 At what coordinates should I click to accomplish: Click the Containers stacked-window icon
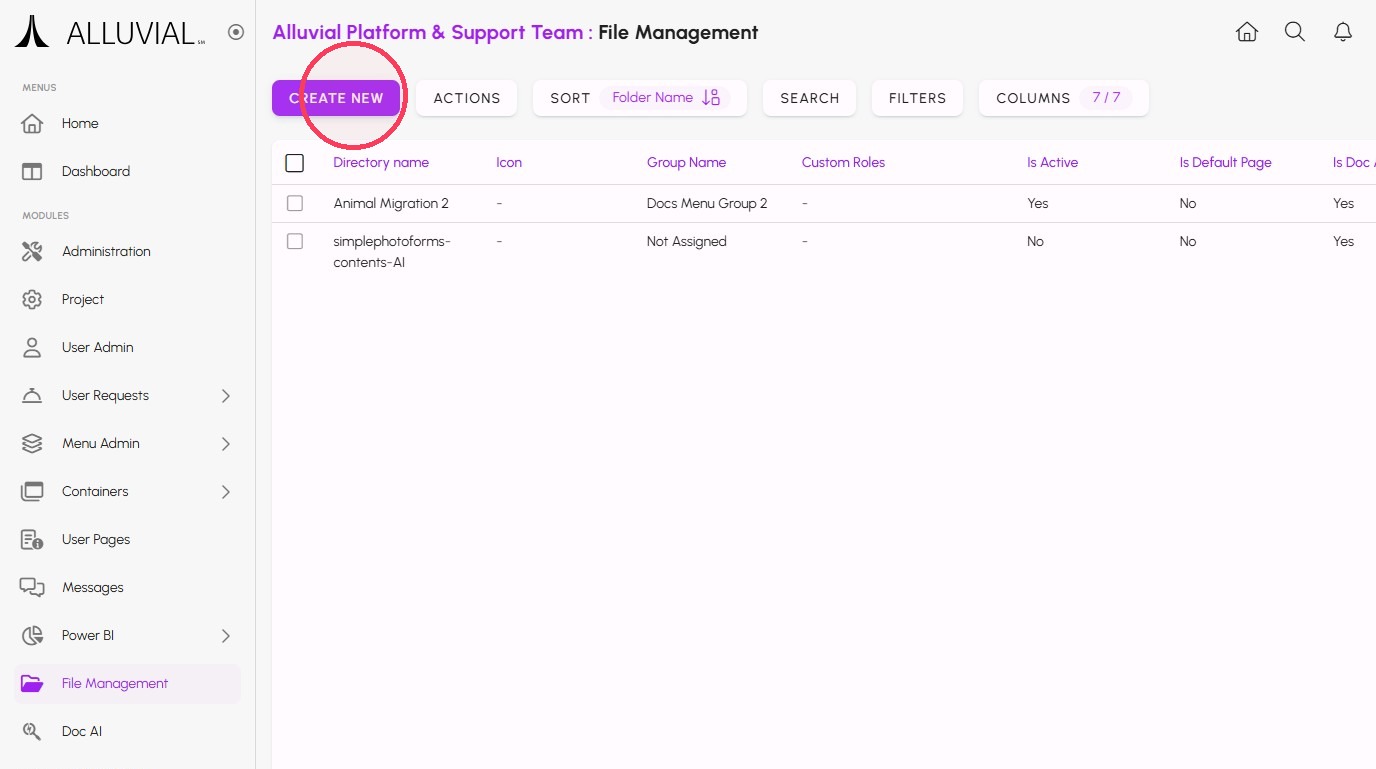[x=32, y=492]
